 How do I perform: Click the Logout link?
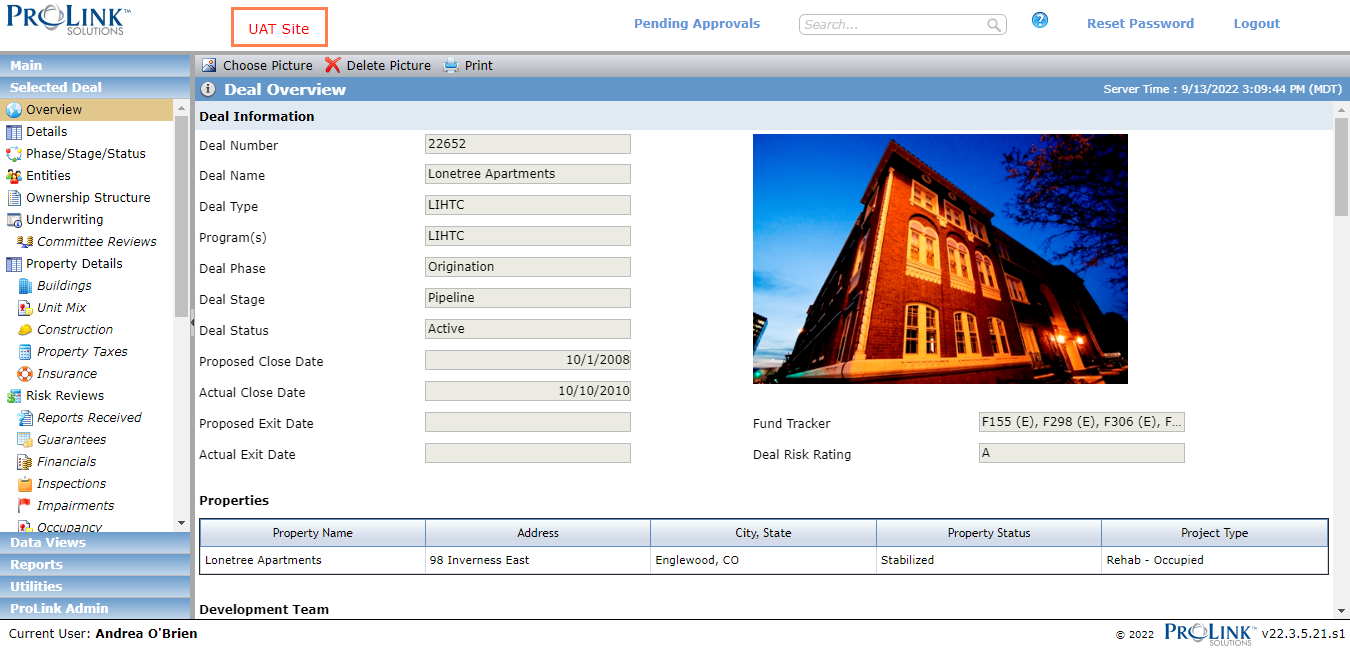pos(1256,23)
